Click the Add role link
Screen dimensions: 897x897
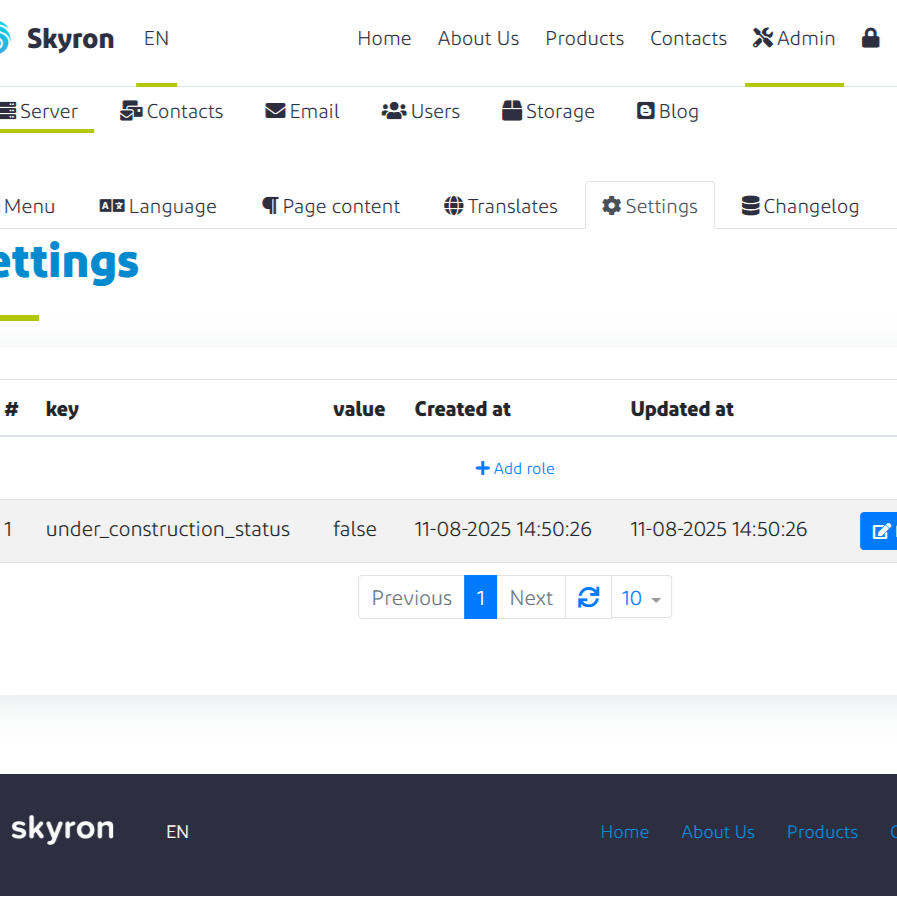[515, 468]
